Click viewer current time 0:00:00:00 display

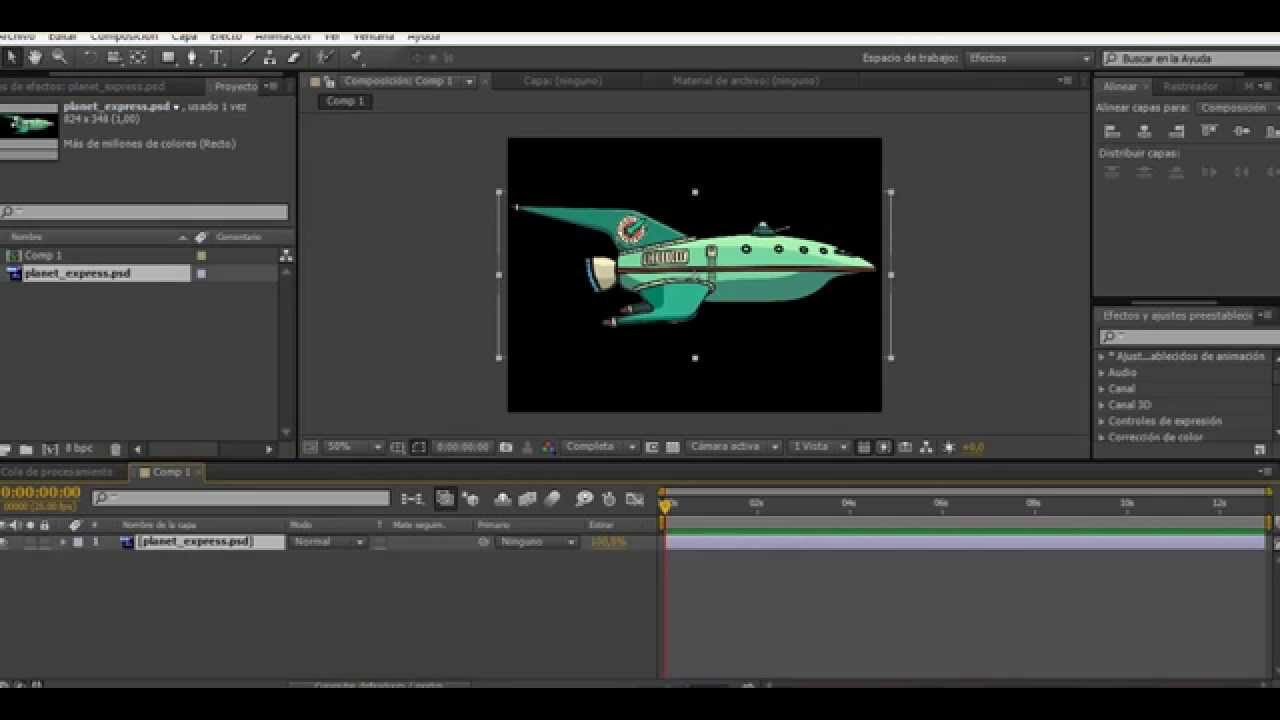[463, 447]
